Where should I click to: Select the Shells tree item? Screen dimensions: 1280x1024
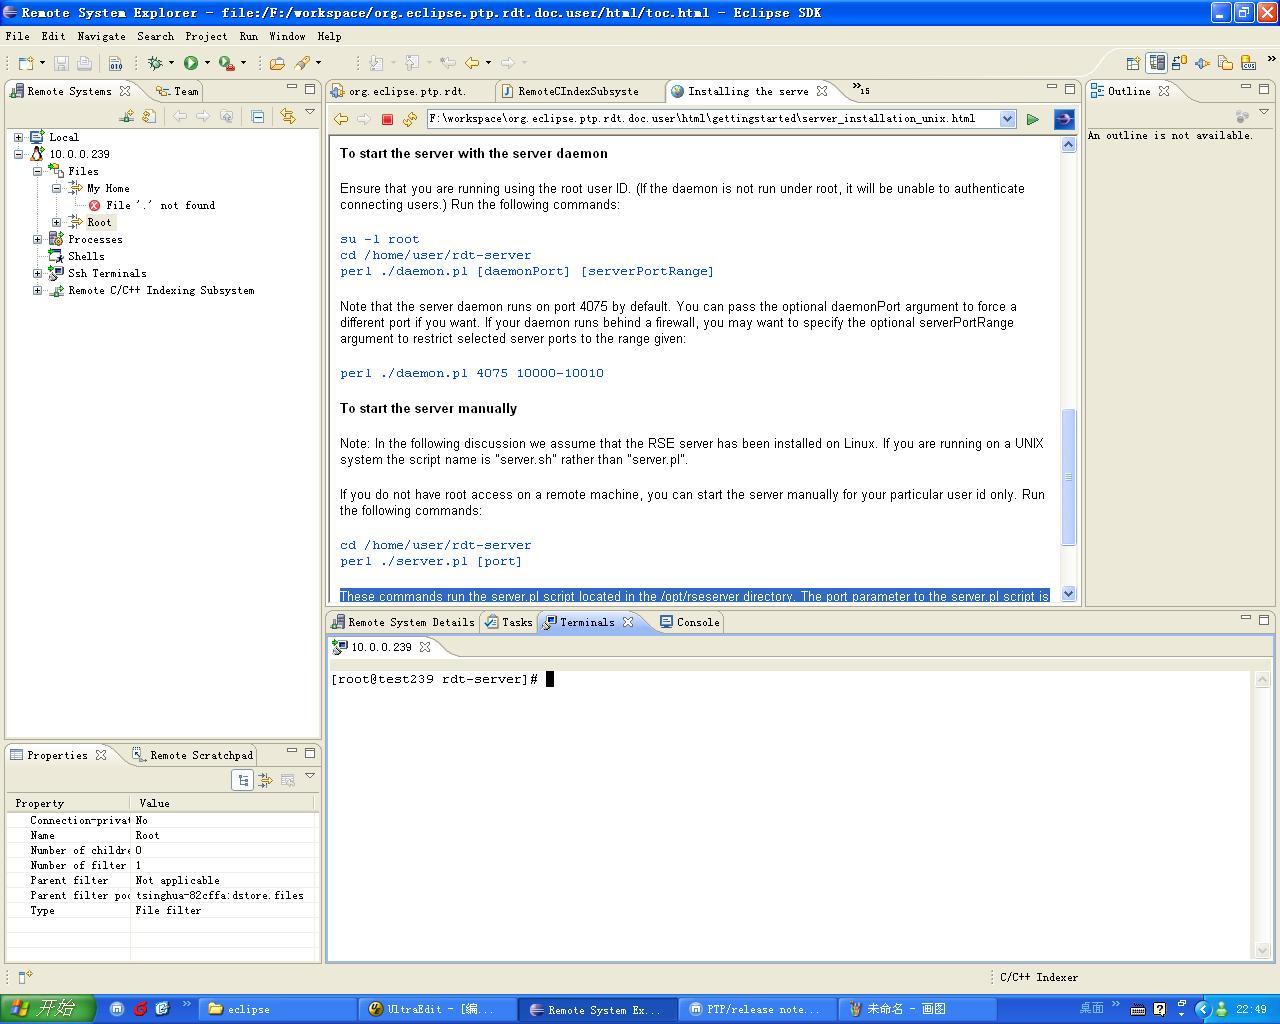pyautogui.click(x=86, y=256)
